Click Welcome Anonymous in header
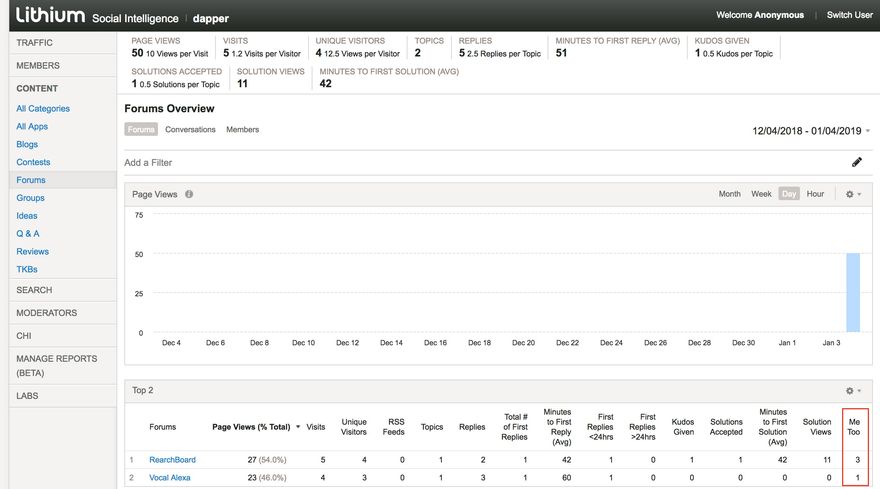Image resolution: width=880 pixels, height=489 pixels. (x=760, y=15)
